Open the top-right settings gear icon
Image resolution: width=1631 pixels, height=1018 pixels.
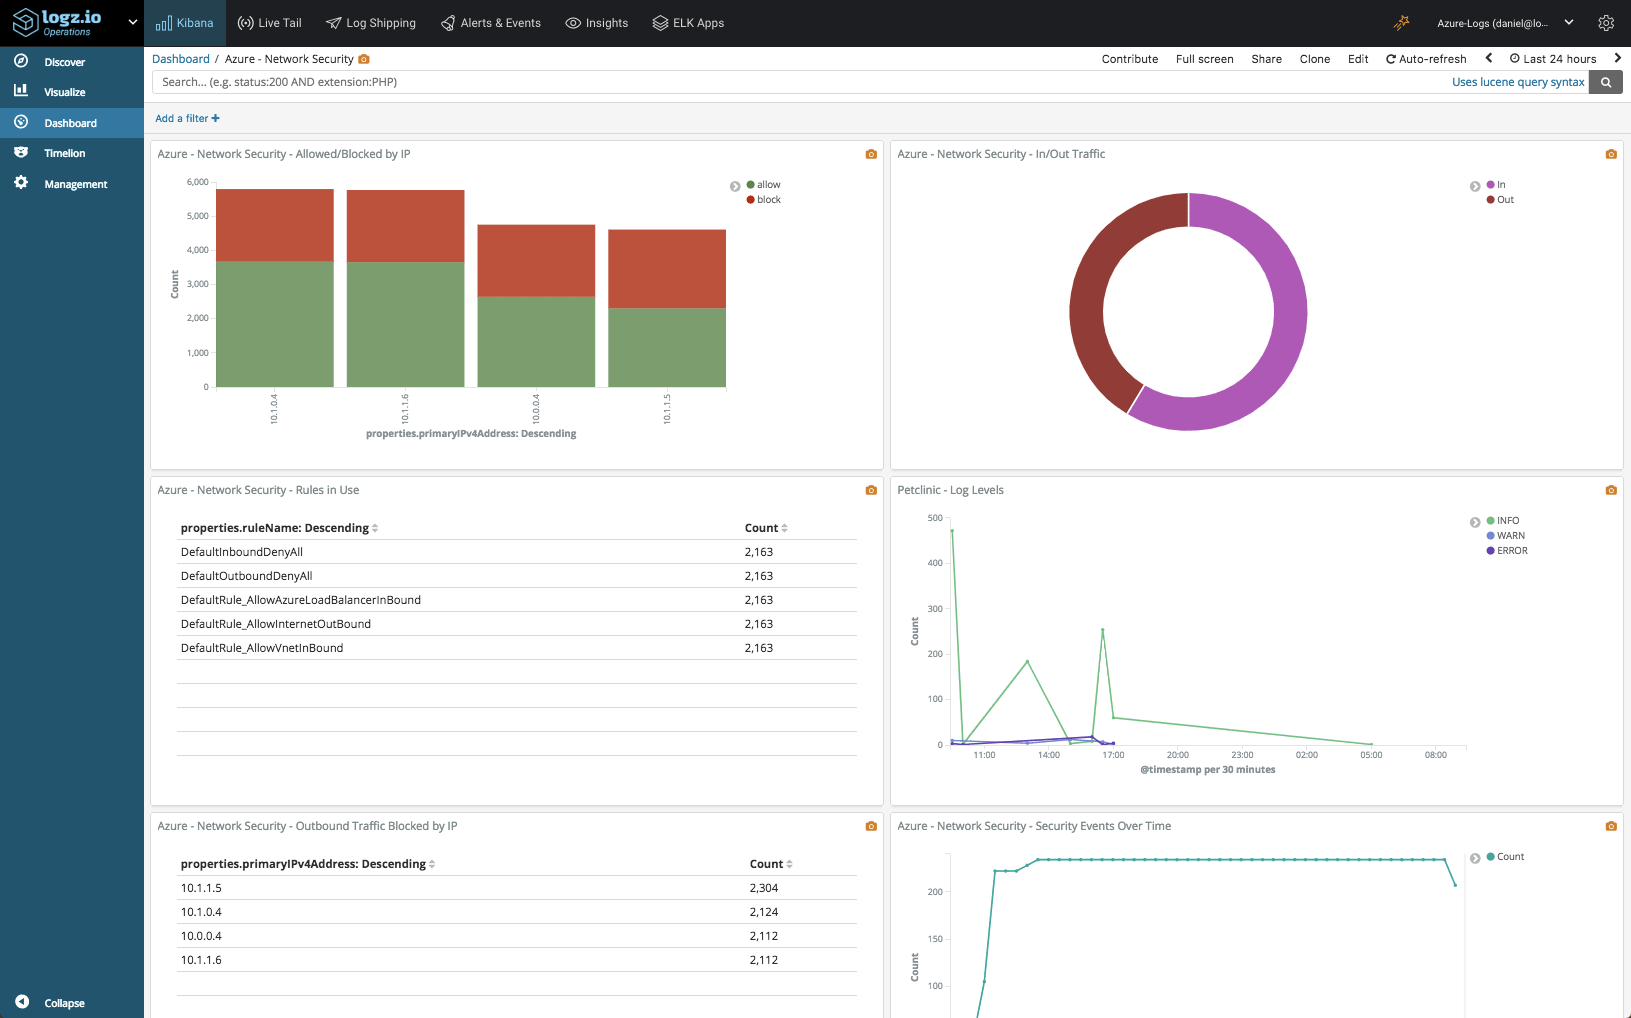click(1606, 23)
